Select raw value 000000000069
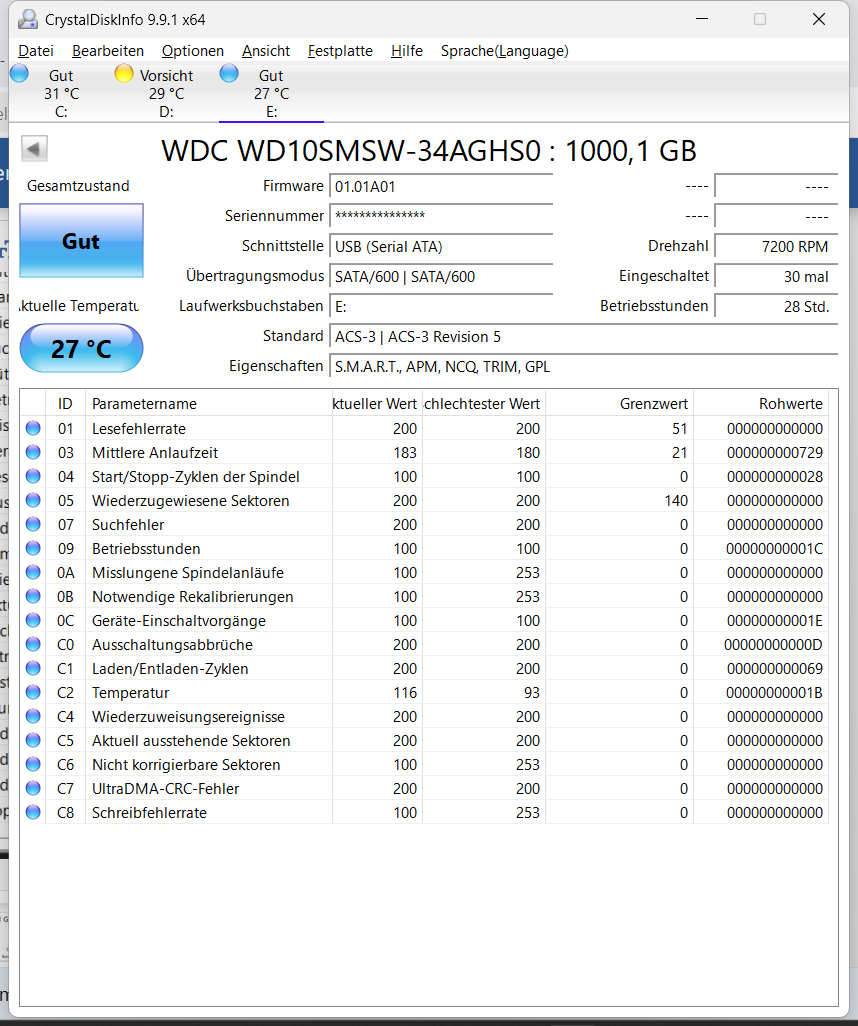The height and width of the screenshot is (1026, 858). tap(775, 668)
